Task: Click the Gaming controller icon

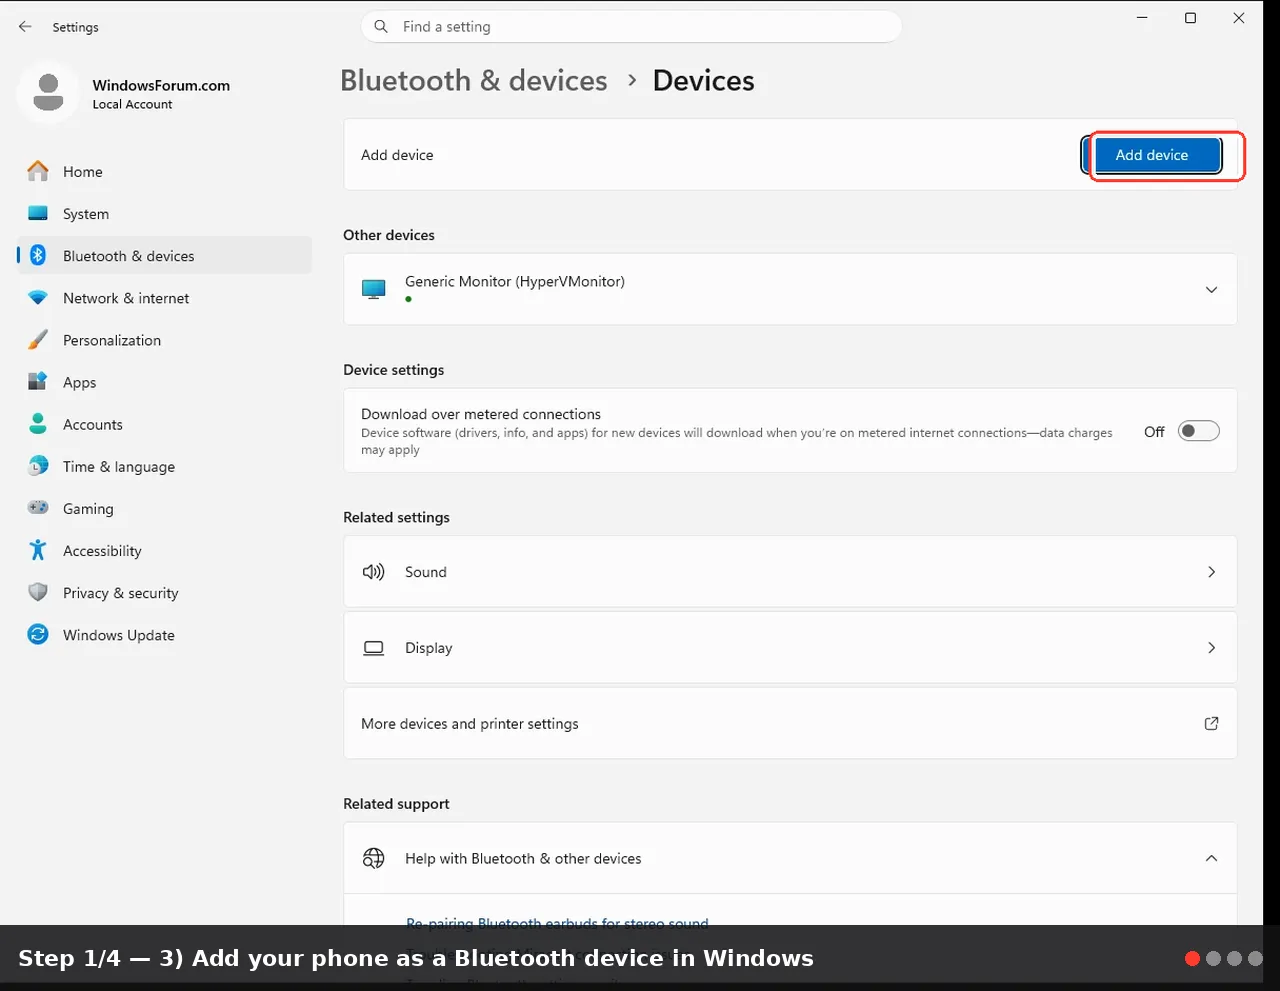Action: (38, 508)
